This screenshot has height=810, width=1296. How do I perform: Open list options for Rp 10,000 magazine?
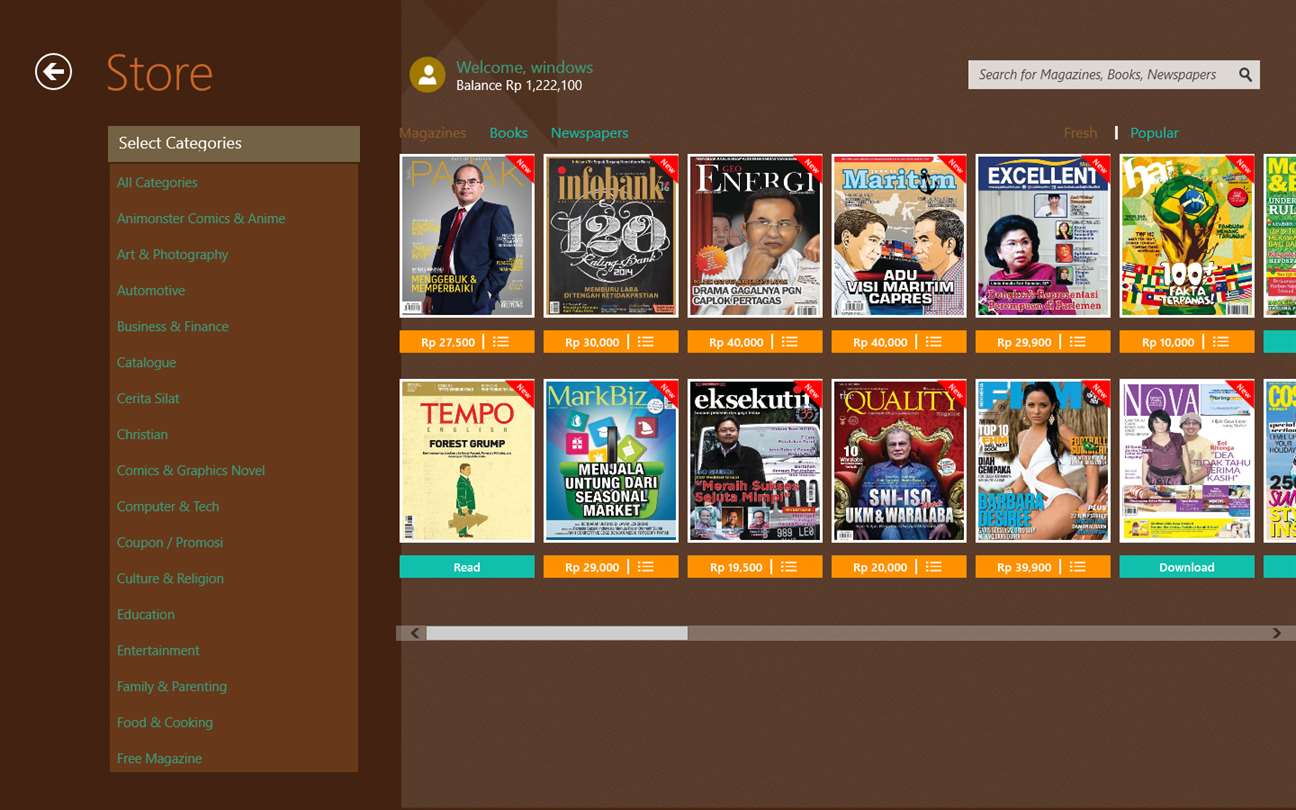click(x=1221, y=342)
